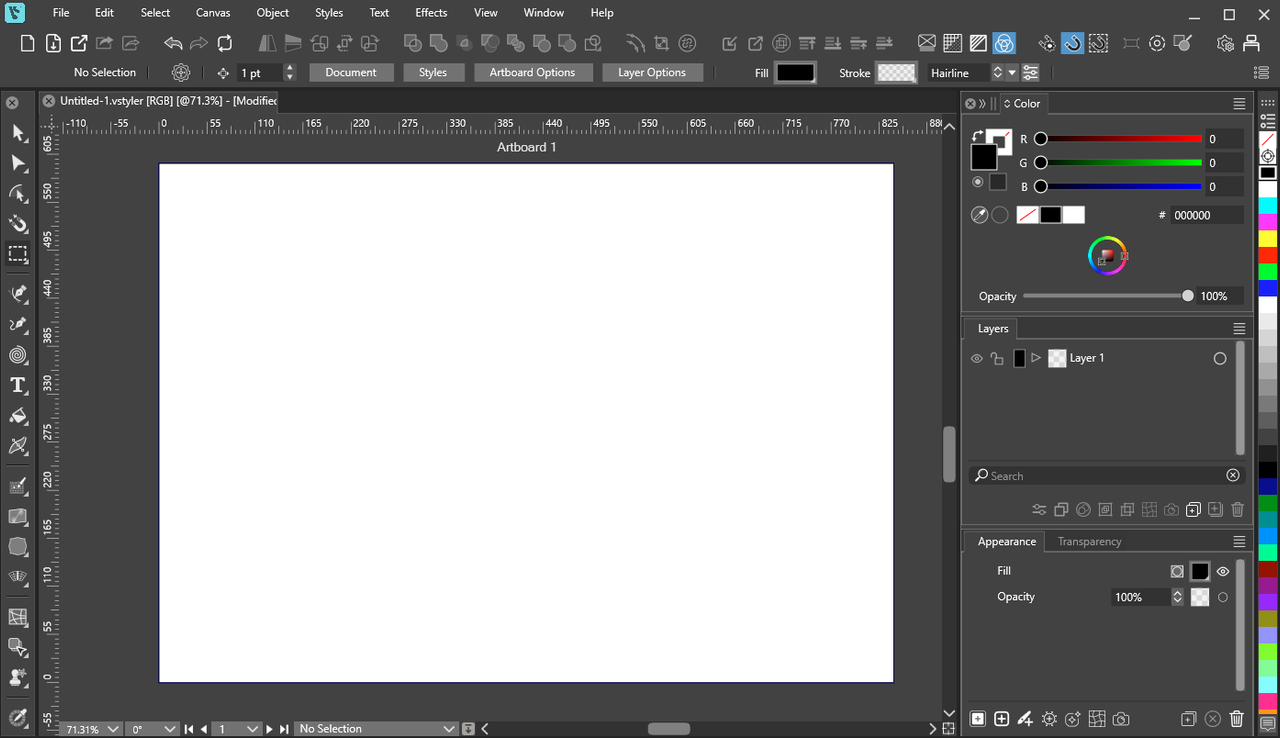The image size is (1280, 738).
Task: Hide Layer 1 using eye icon
Action: tap(977, 358)
